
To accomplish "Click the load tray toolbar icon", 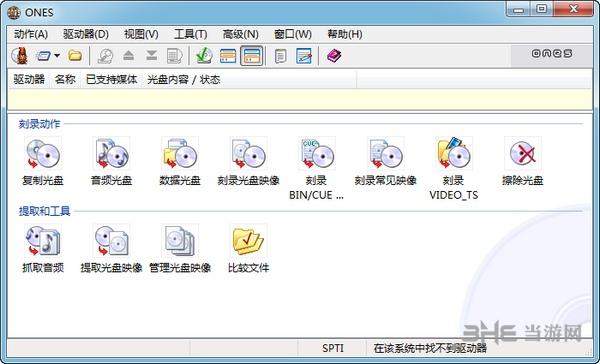I will 152,56.
